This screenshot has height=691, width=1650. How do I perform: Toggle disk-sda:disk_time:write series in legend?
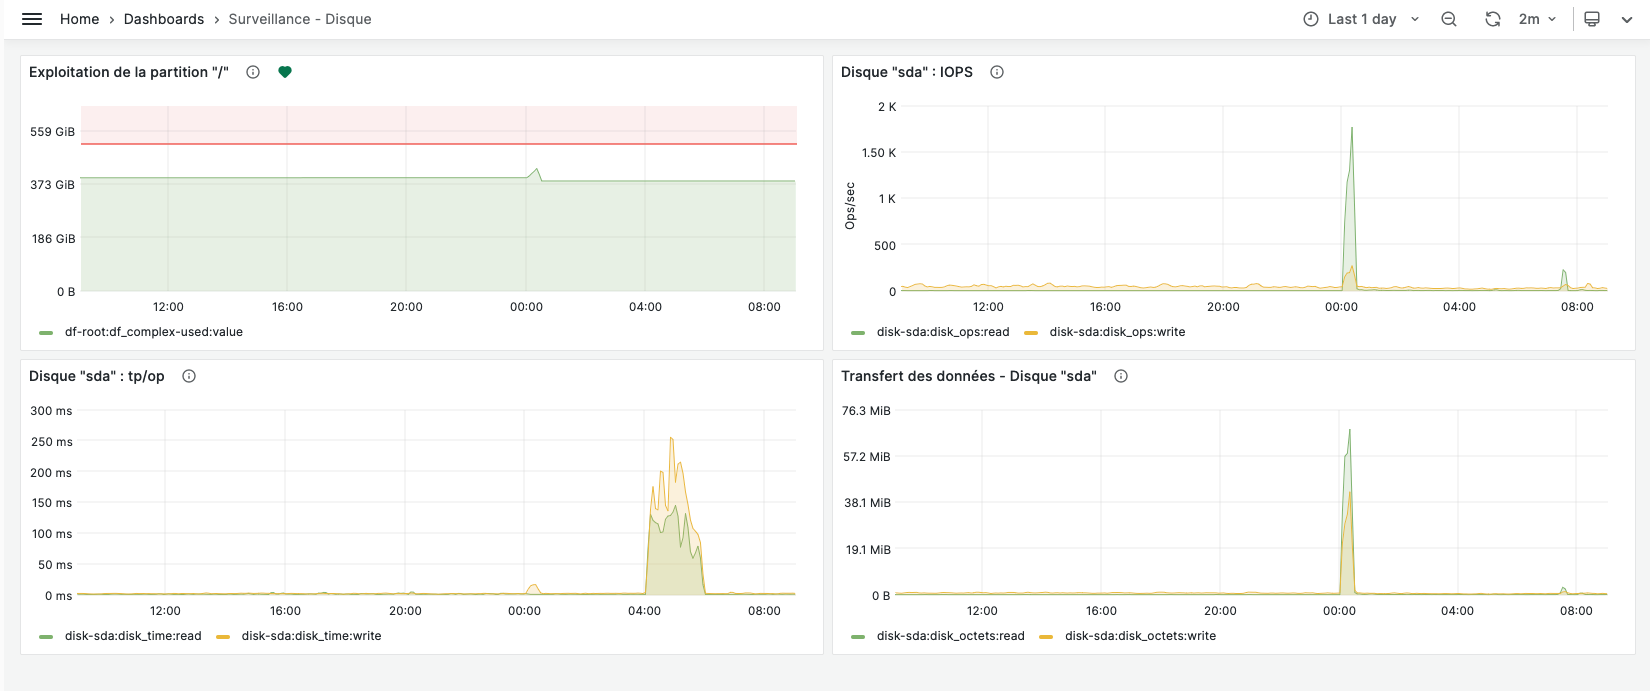point(311,636)
